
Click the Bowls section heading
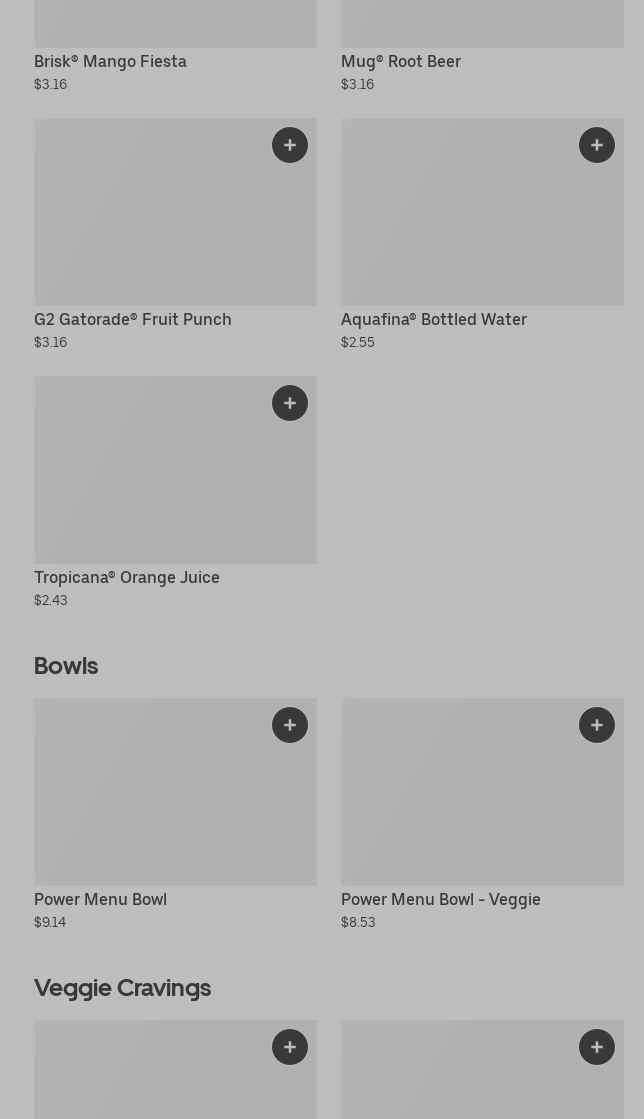pyautogui.click(x=66, y=665)
